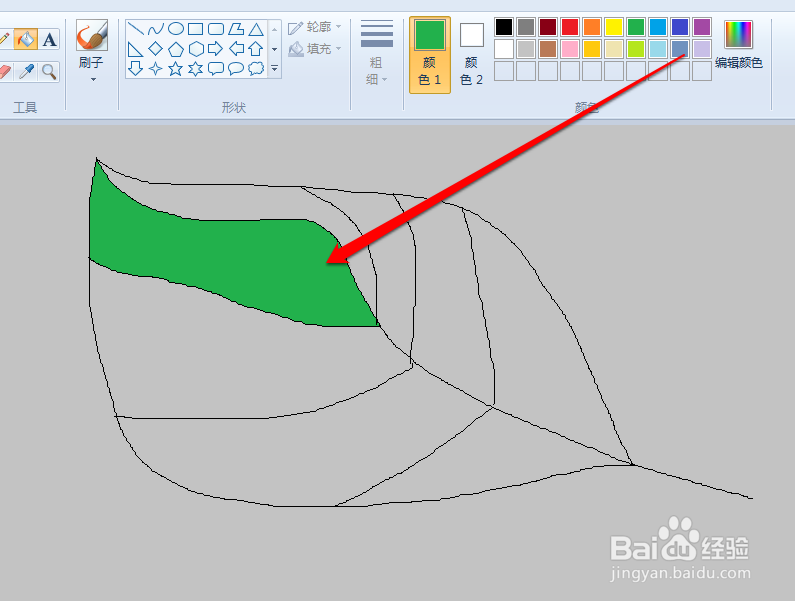
Task: Pick the orange color swatch
Action: pyautogui.click(x=592, y=27)
